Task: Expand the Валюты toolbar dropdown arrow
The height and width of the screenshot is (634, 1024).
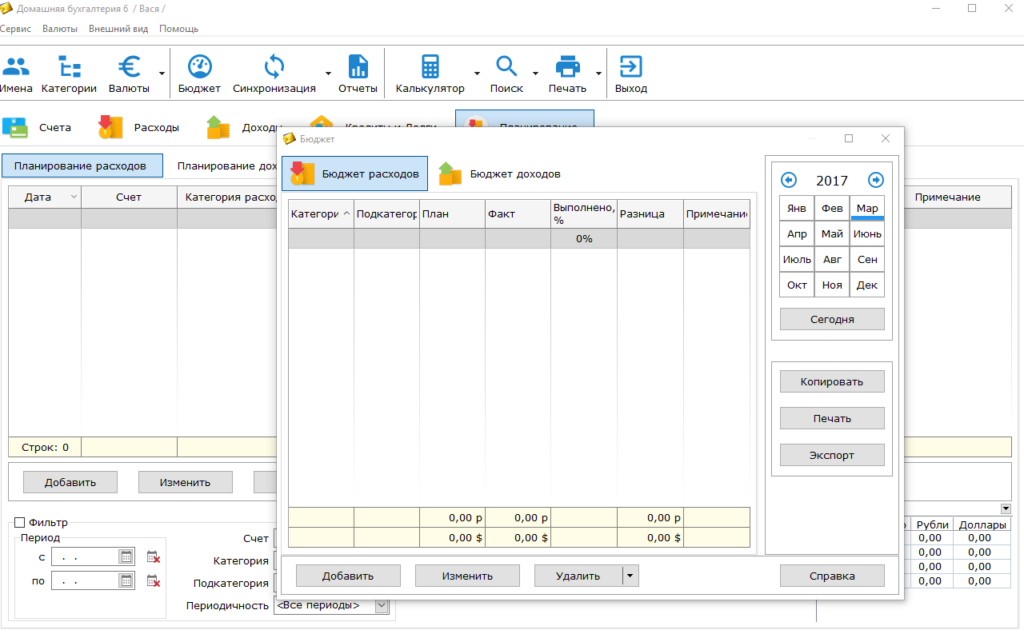Action: [x=161, y=72]
